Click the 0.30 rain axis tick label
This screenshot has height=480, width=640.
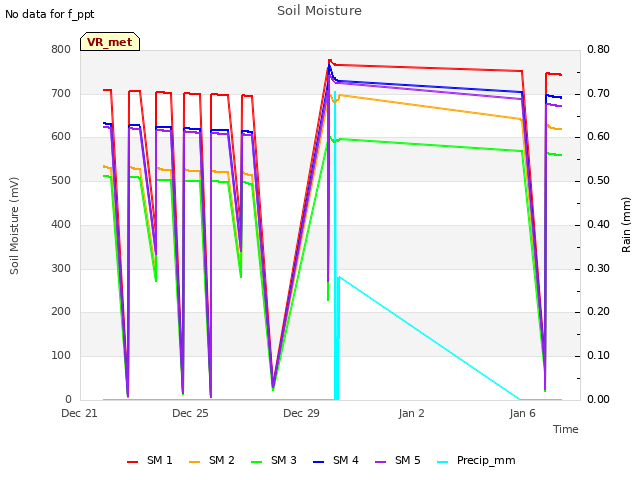(598, 269)
